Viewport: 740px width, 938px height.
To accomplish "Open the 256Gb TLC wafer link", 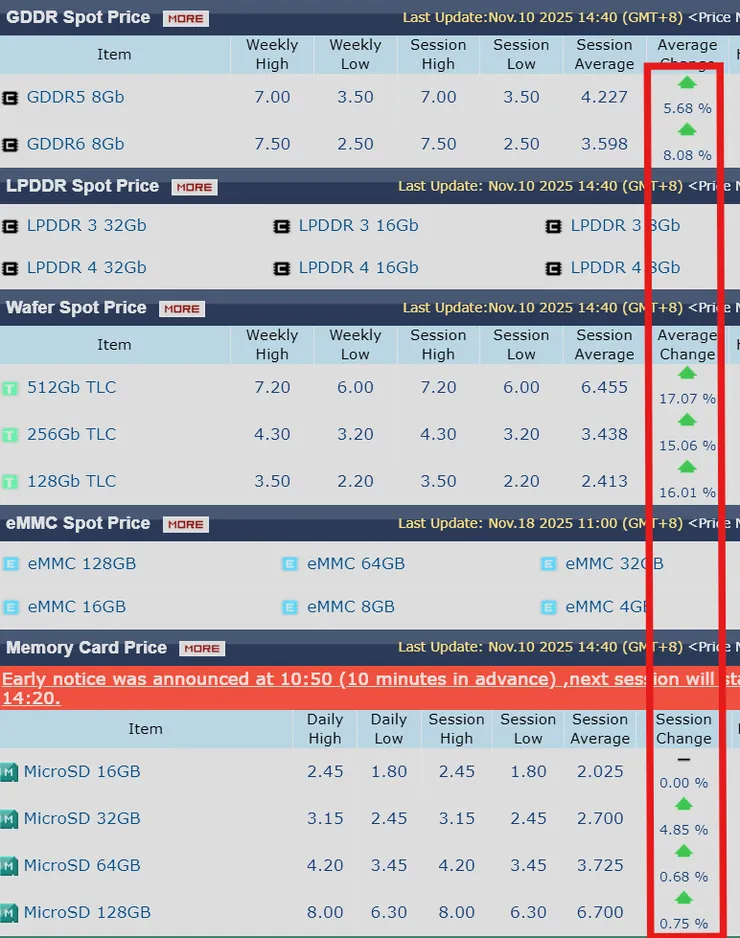I will pyautogui.click(x=71, y=434).
